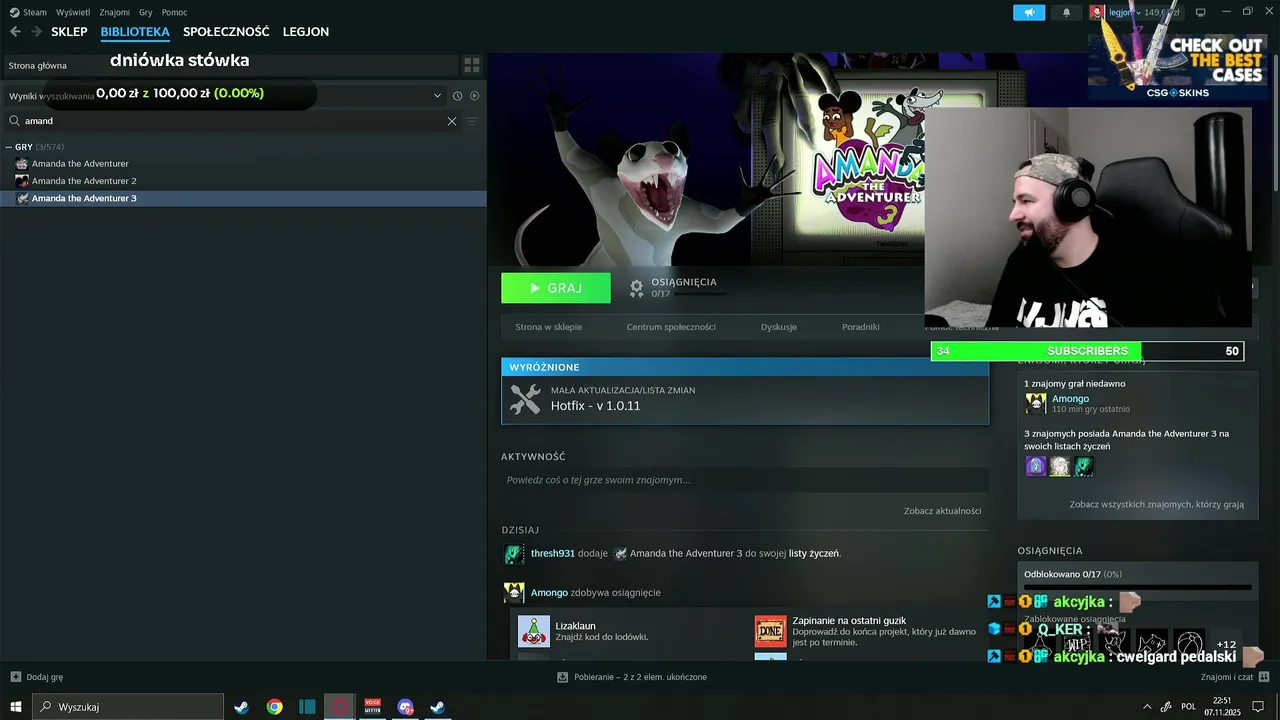
Task: Open second wishlist friend avatar
Action: point(1060,466)
